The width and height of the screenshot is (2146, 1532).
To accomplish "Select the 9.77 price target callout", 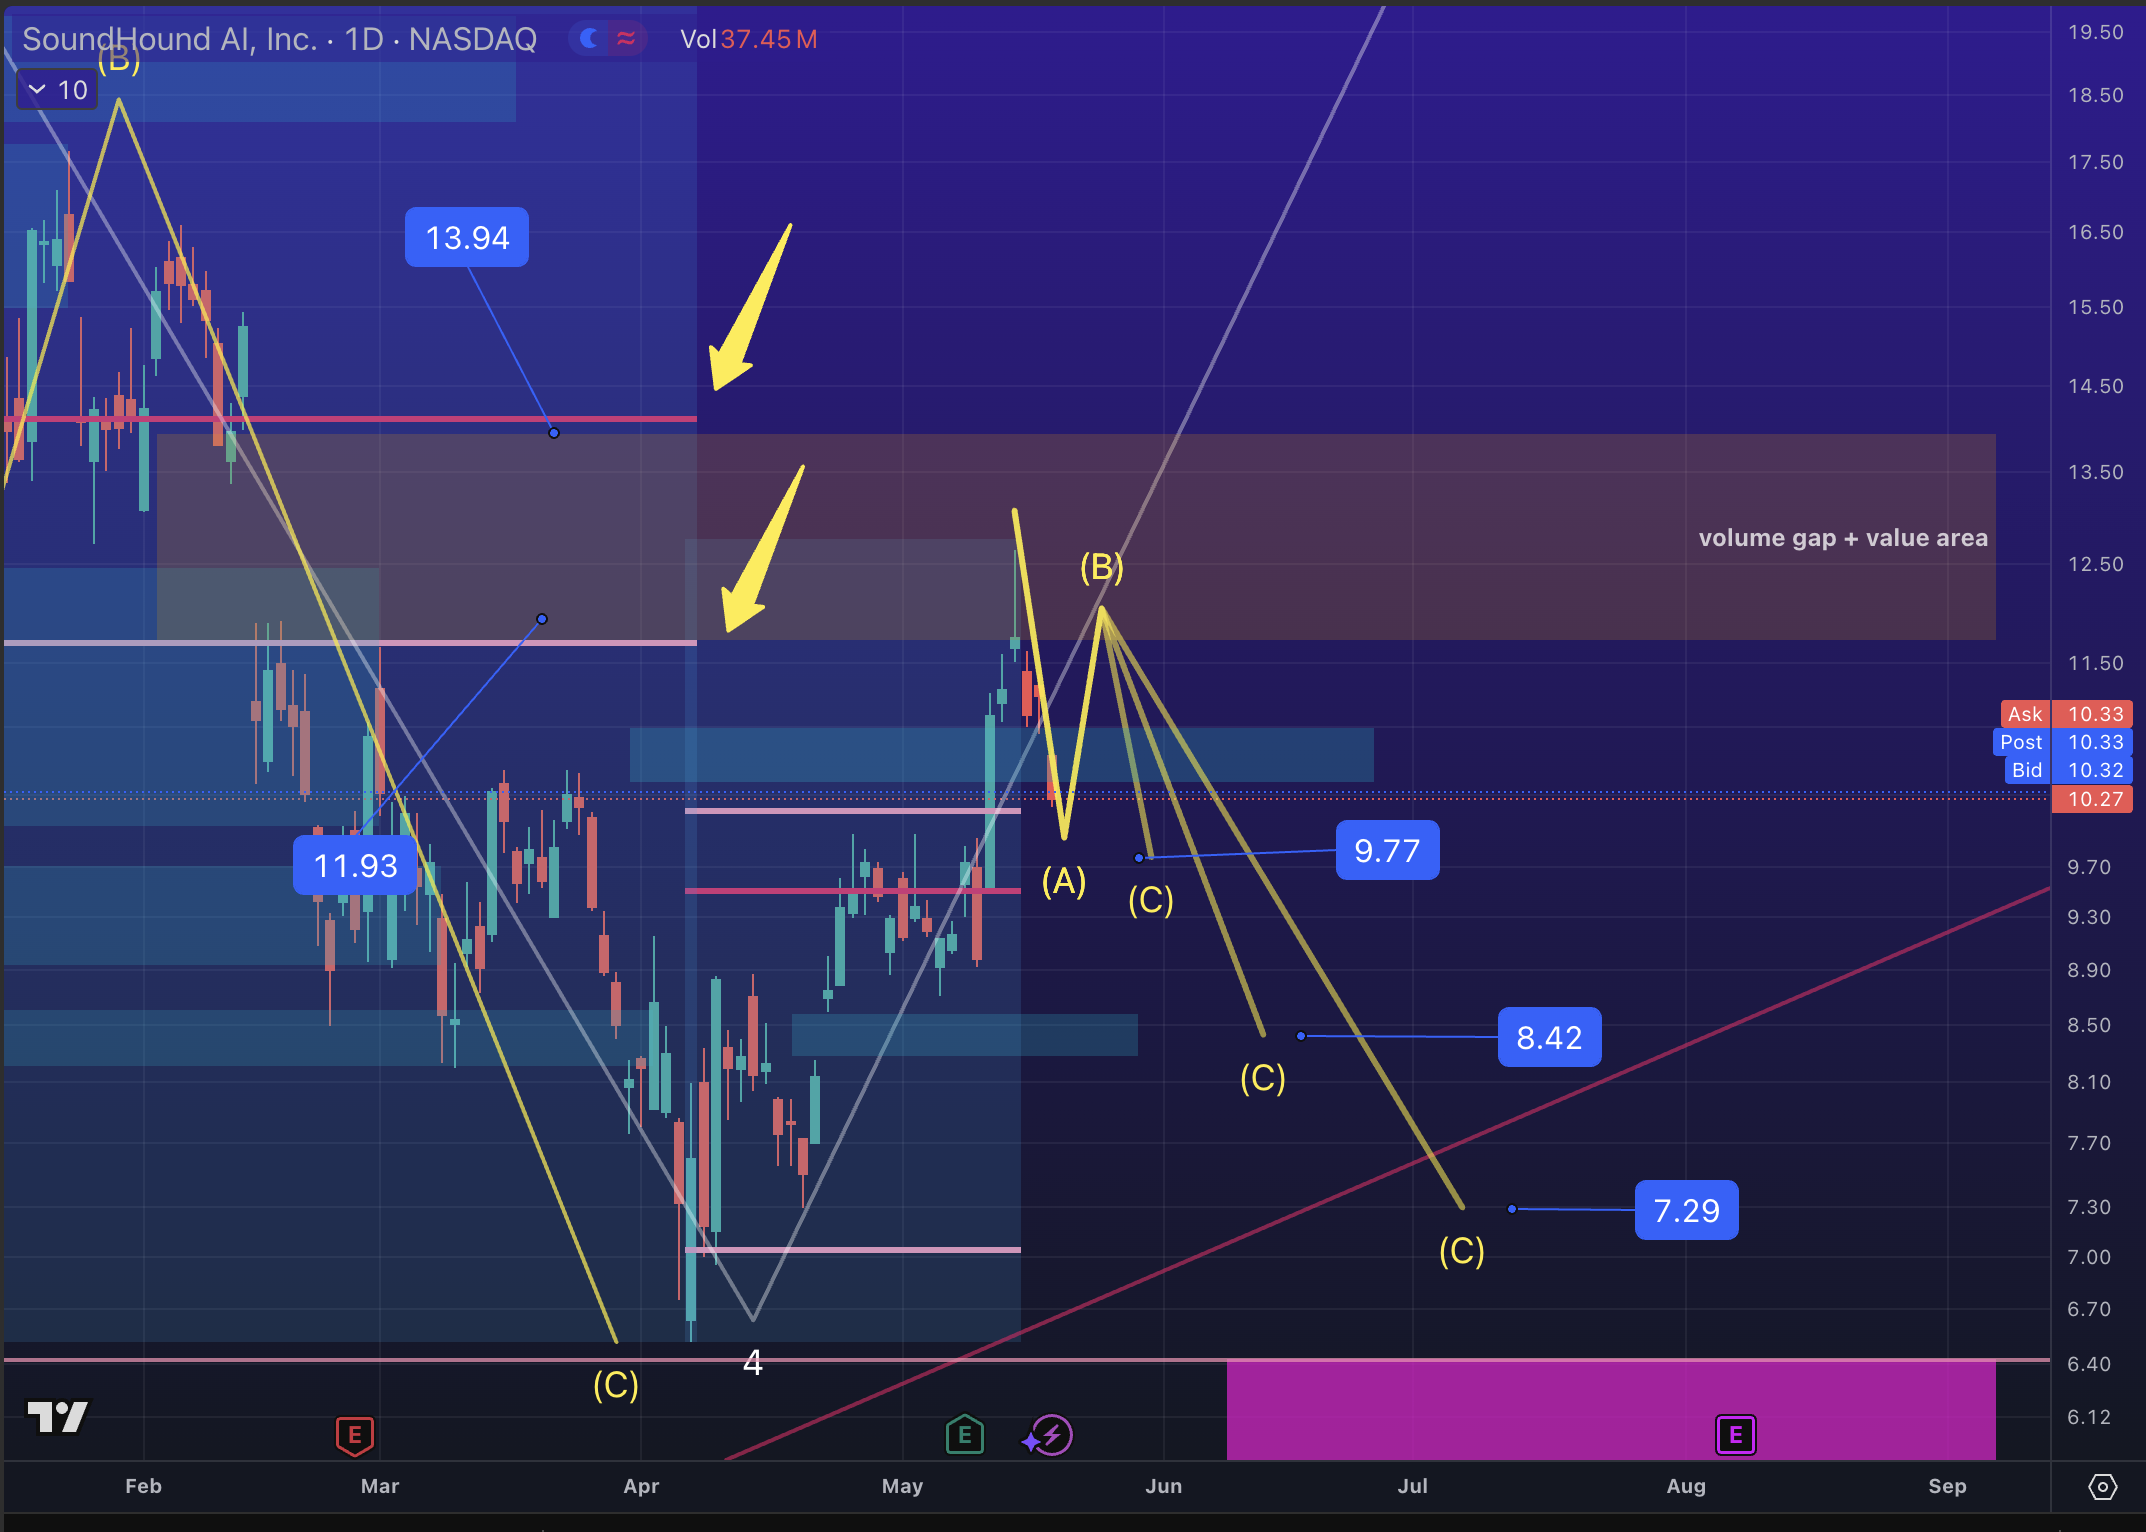I will [x=1387, y=851].
